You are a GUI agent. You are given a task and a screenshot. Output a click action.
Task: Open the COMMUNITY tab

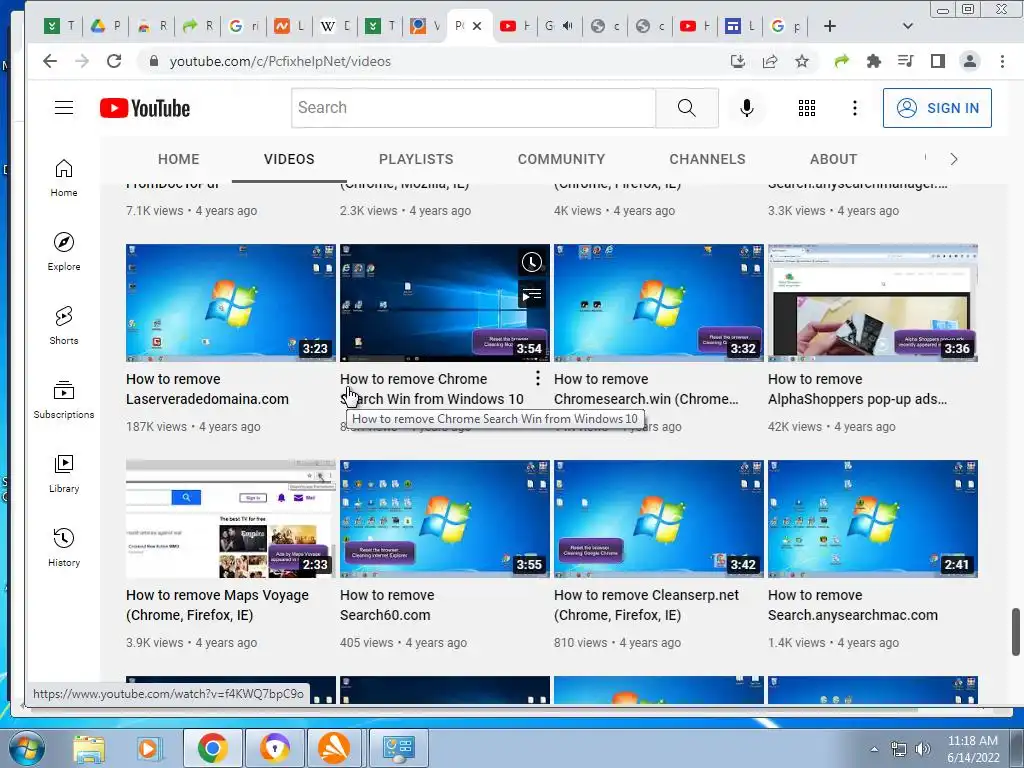point(562,159)
